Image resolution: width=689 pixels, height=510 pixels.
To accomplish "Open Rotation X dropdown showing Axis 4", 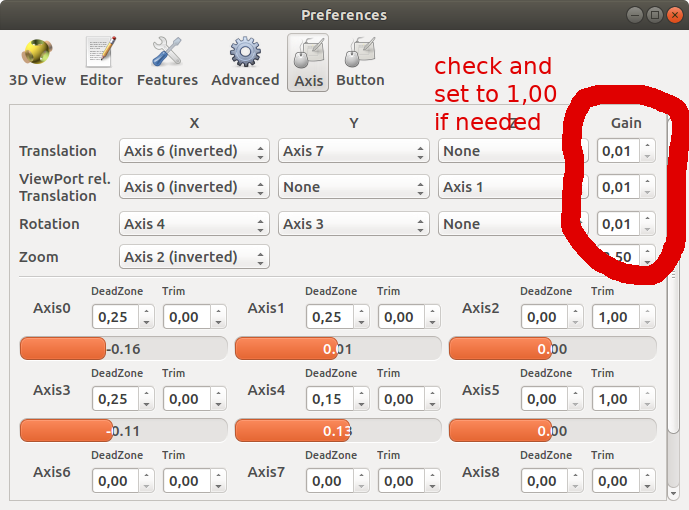I will [x=194, y=224].
